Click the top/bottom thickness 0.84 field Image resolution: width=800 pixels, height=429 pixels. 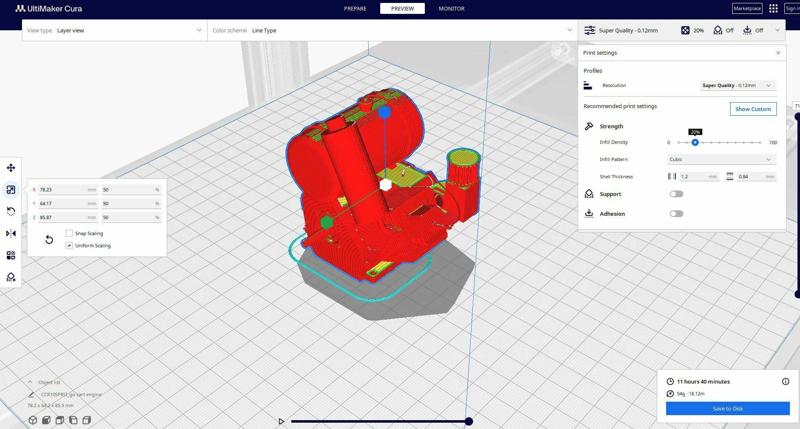coord(757,176)
